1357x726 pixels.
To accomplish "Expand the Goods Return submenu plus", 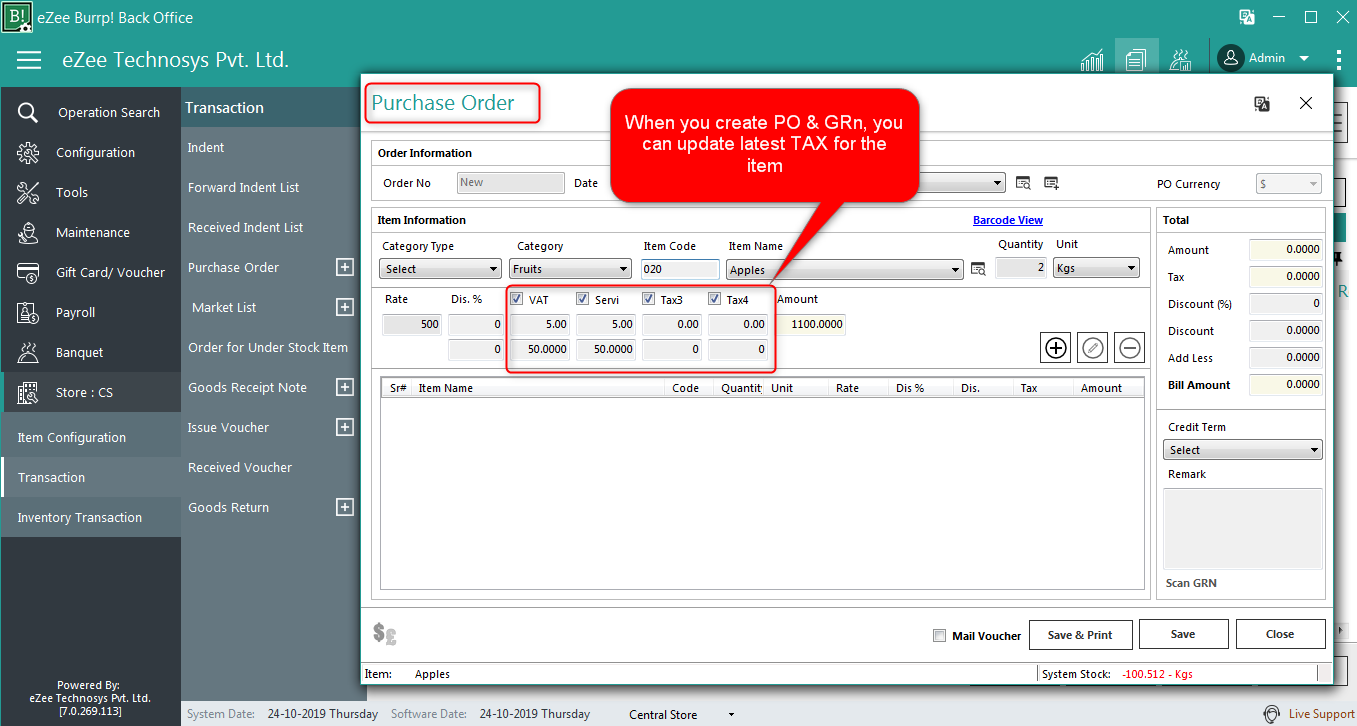I will click(x=345, y=507).
